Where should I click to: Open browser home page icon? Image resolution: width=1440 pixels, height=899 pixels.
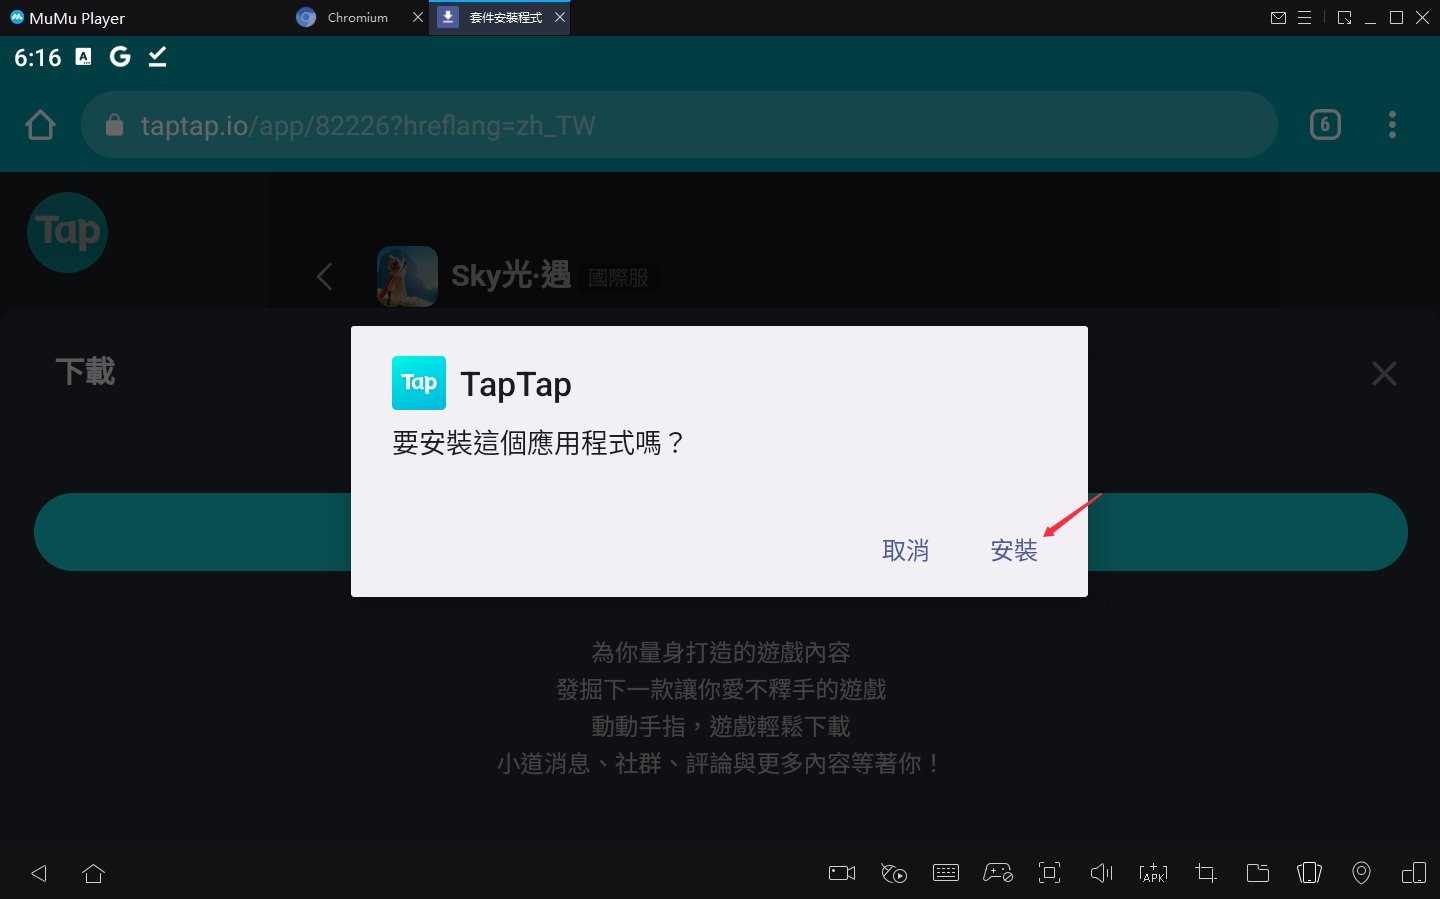(x=40, y=125)
